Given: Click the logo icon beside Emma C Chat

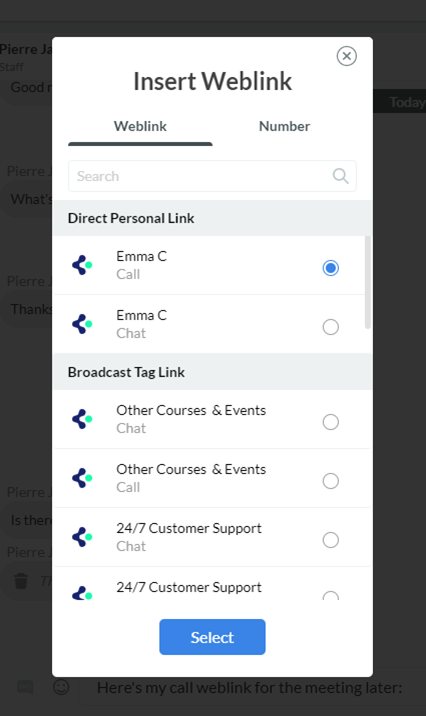Looking at the screenshot, I should coord(82,324).
